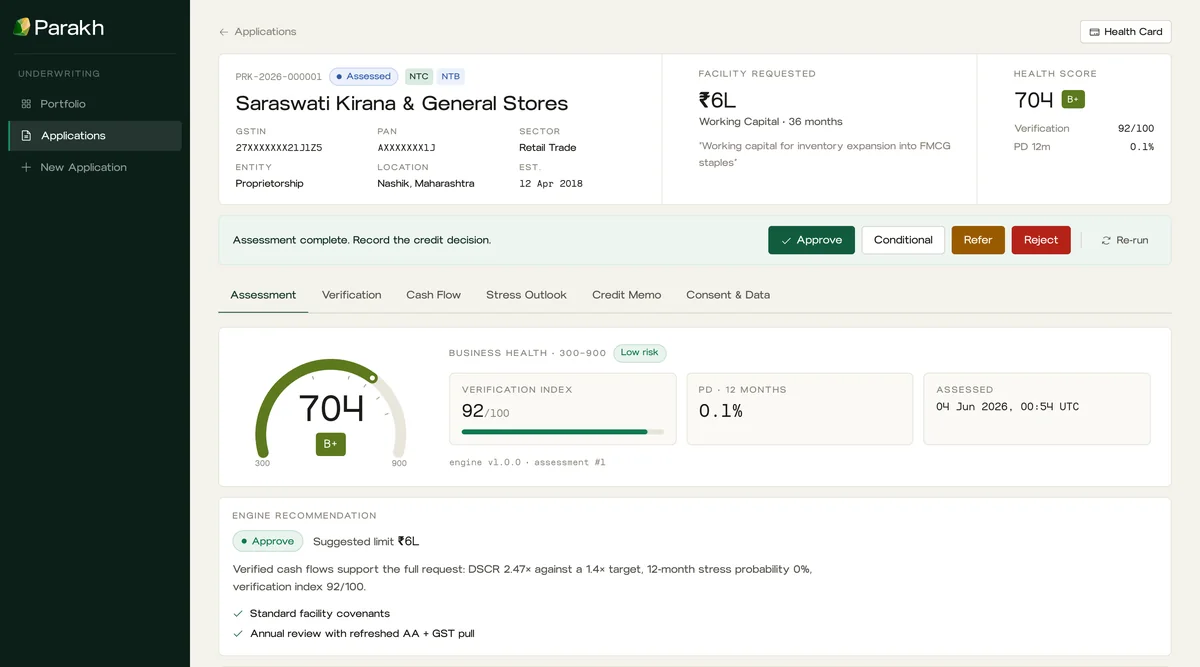Click the Low risk badge

(640, 353)
